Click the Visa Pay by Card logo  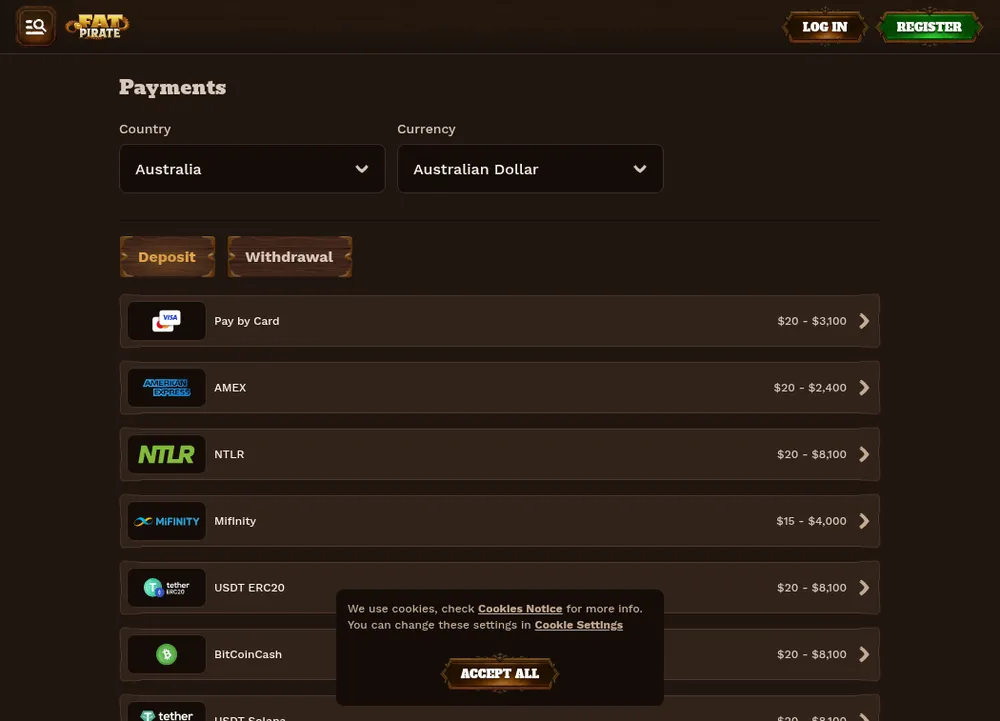pyautogui.click(x=166, y=321)
